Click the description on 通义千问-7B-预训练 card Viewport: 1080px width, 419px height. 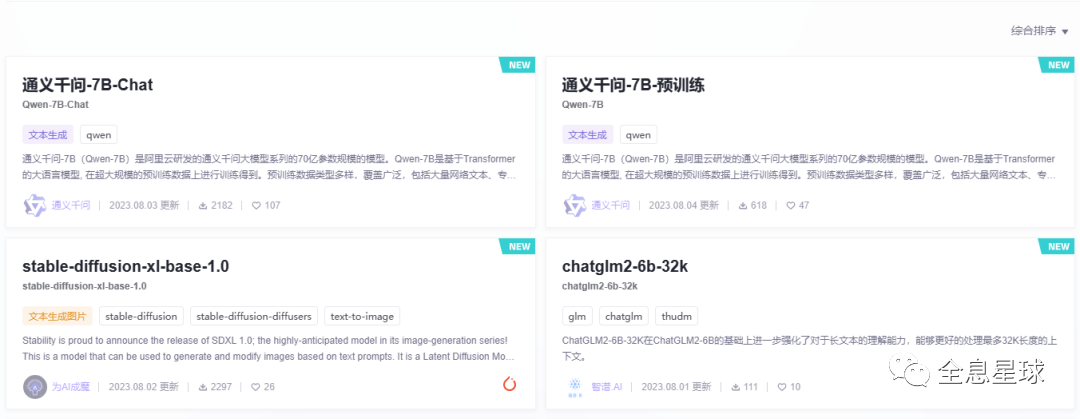809,167
